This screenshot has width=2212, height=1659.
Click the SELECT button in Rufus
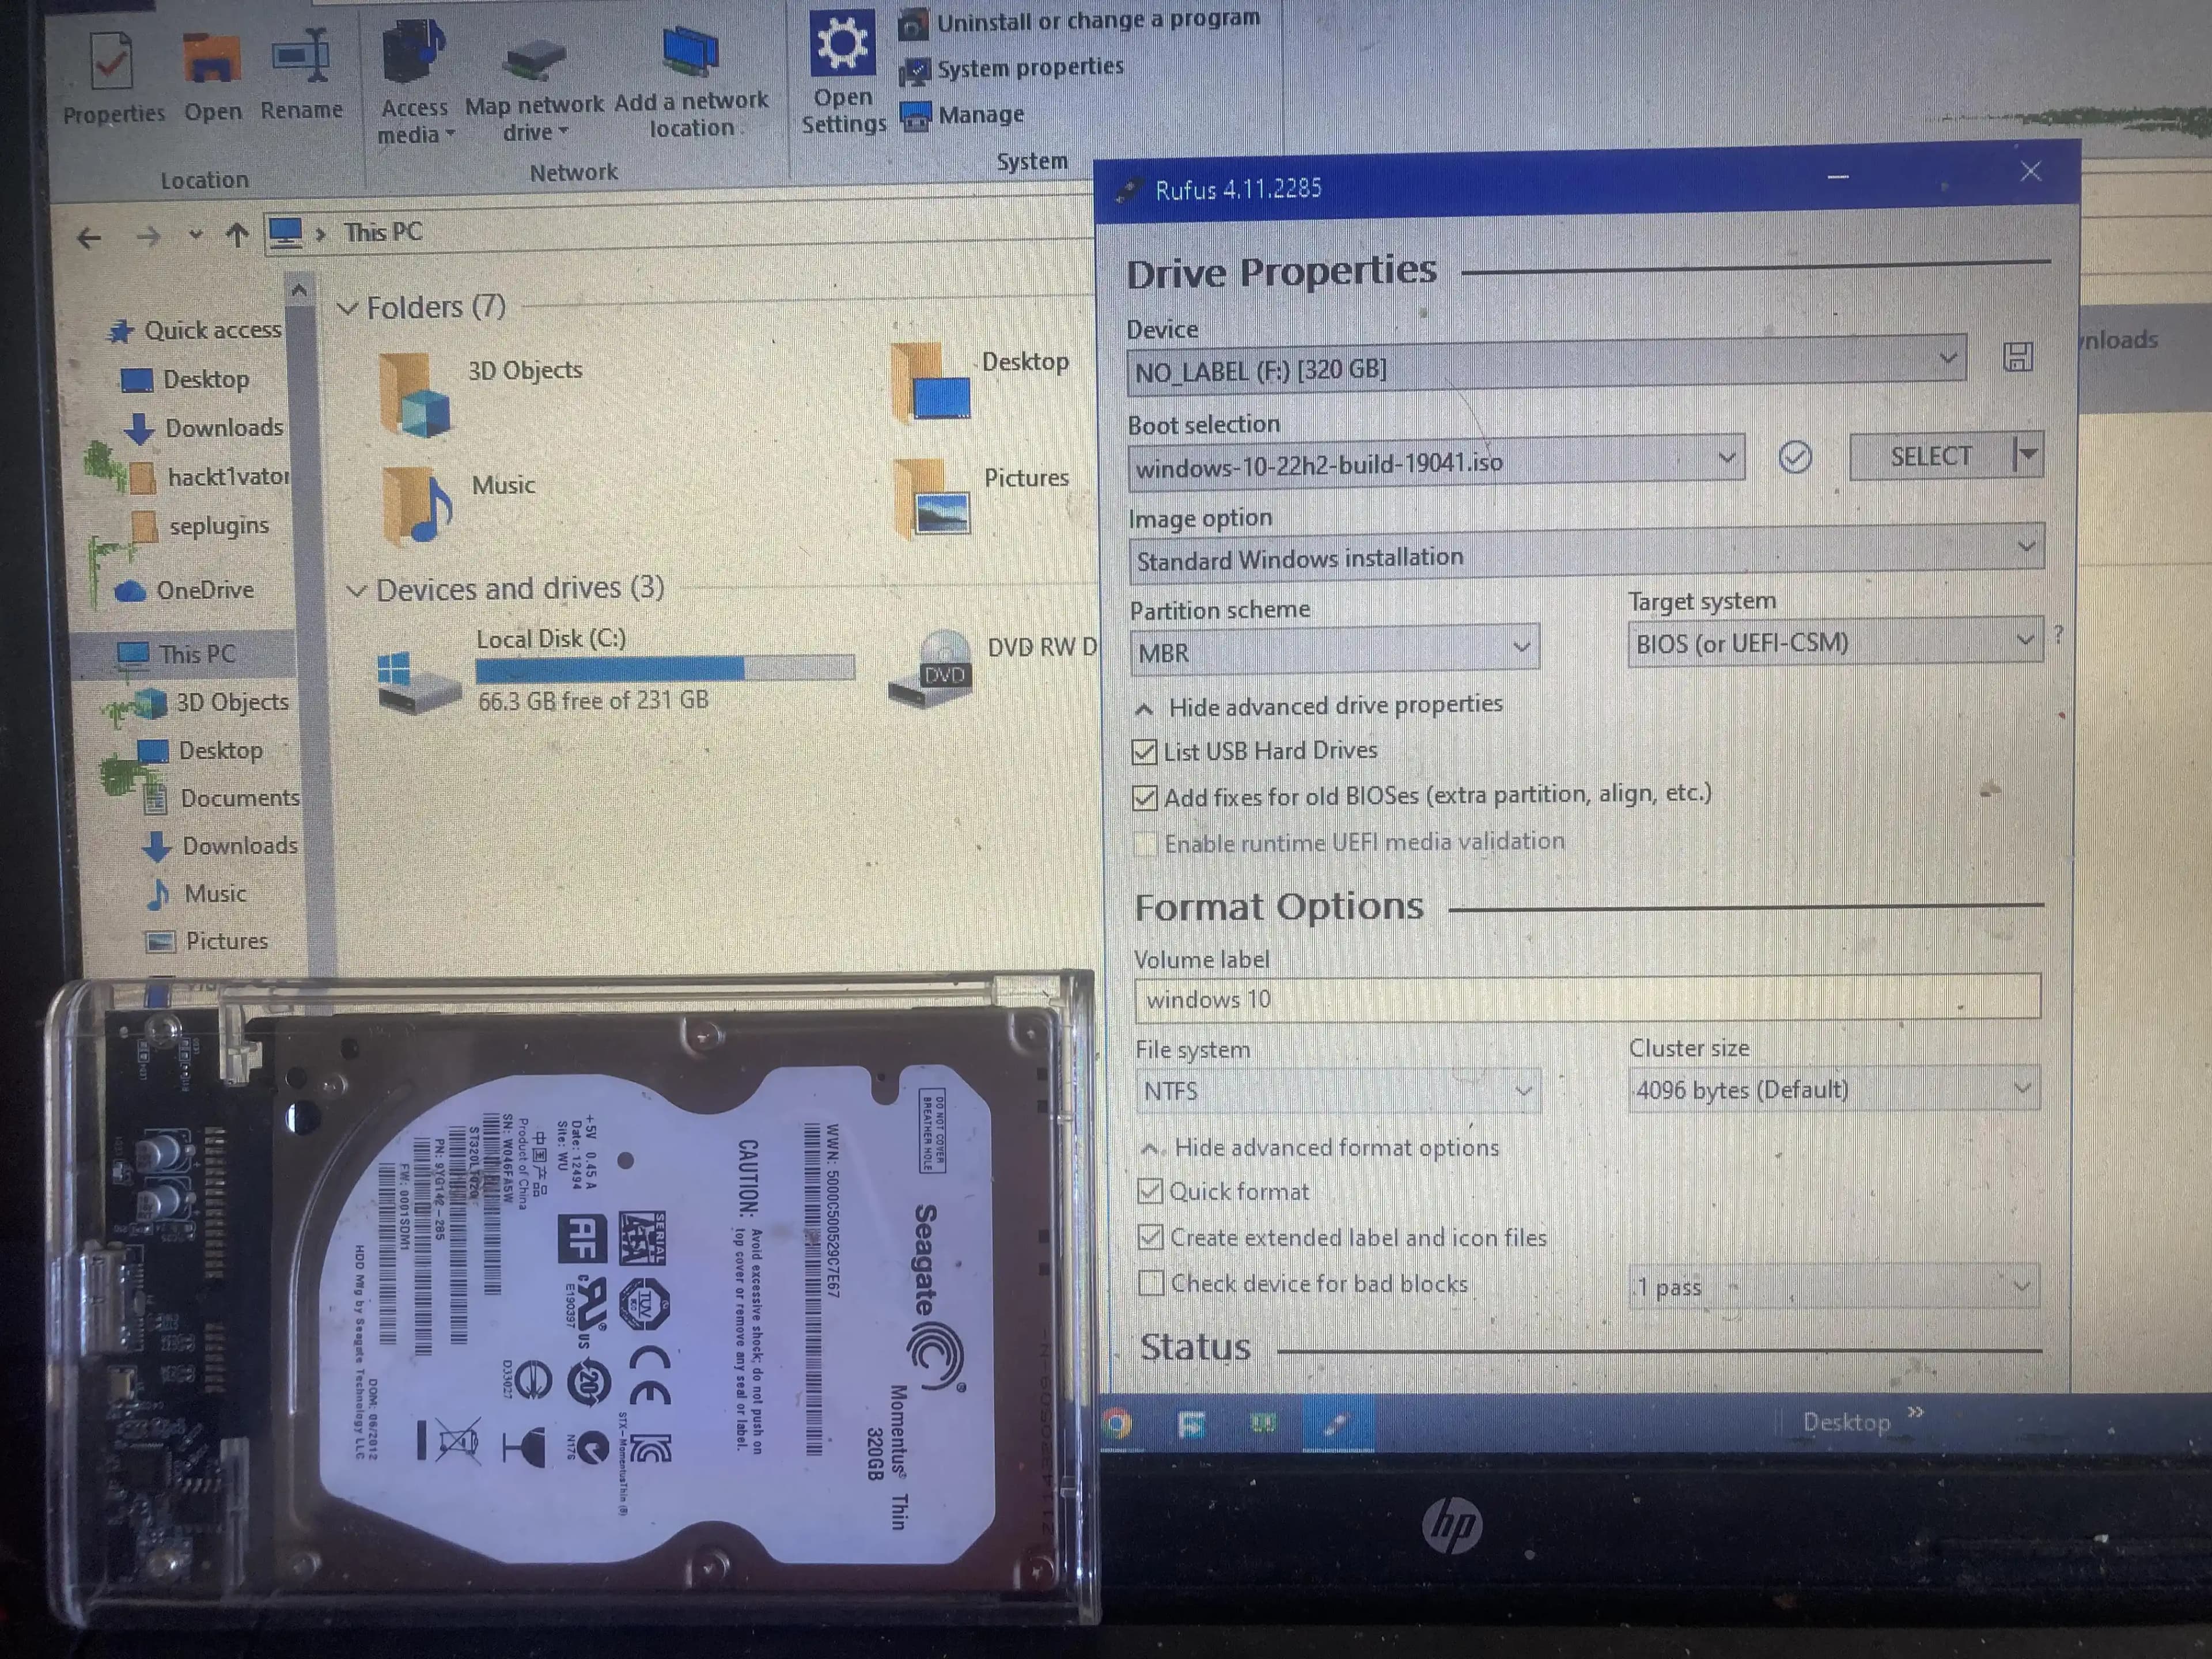coord(1929,456)
